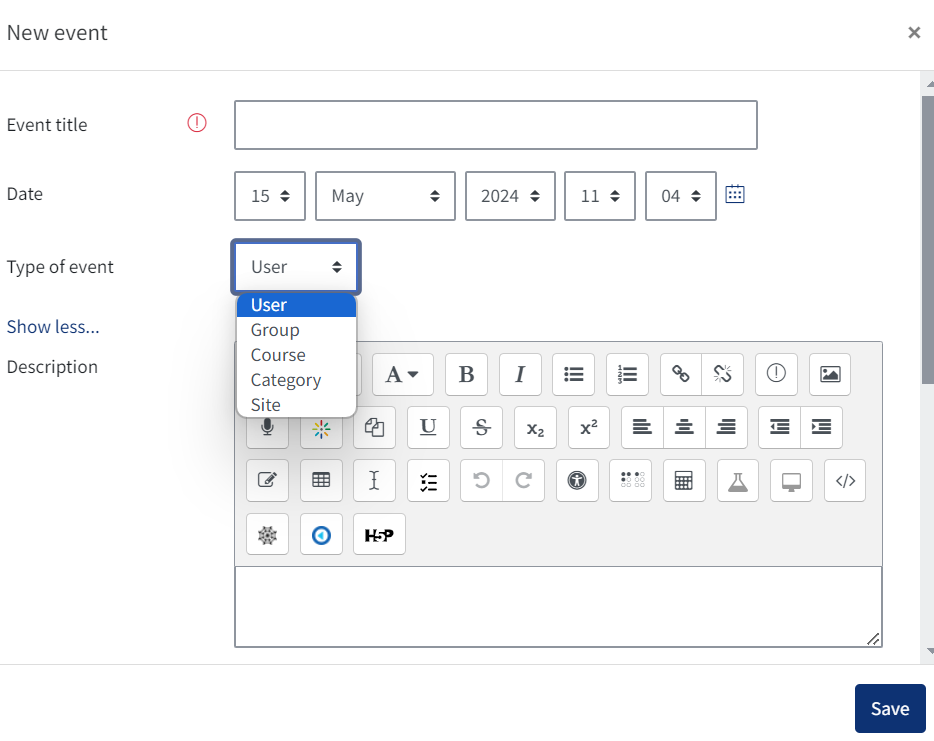Close the New event dialog
The width and height of the screenshot is (934, 741).
coord(914,33)
